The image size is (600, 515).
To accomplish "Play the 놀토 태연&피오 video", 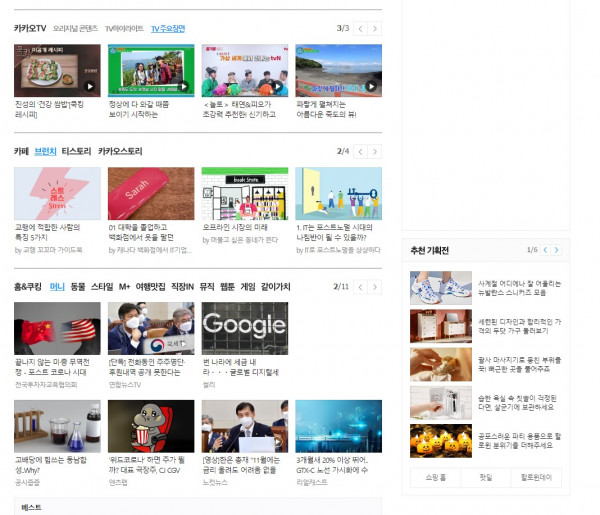I will tap(245, 70).
